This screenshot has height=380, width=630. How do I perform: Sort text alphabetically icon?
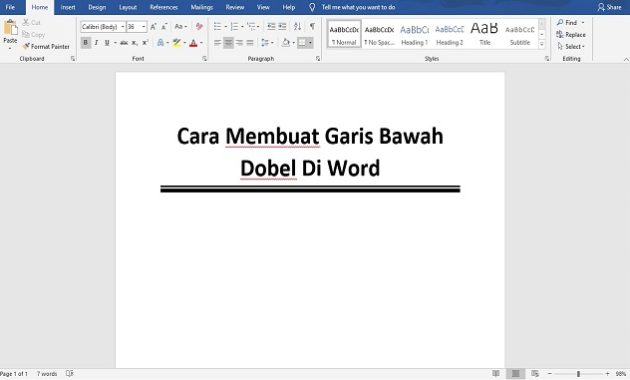point(297,27)
